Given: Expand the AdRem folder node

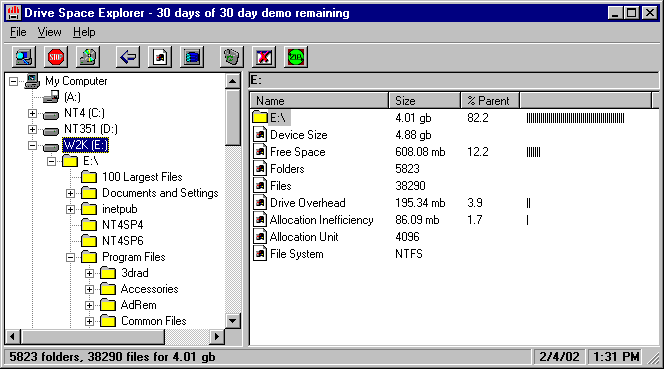Looking at the screenshot, I should pyautogui.click(x=89, y=305).
